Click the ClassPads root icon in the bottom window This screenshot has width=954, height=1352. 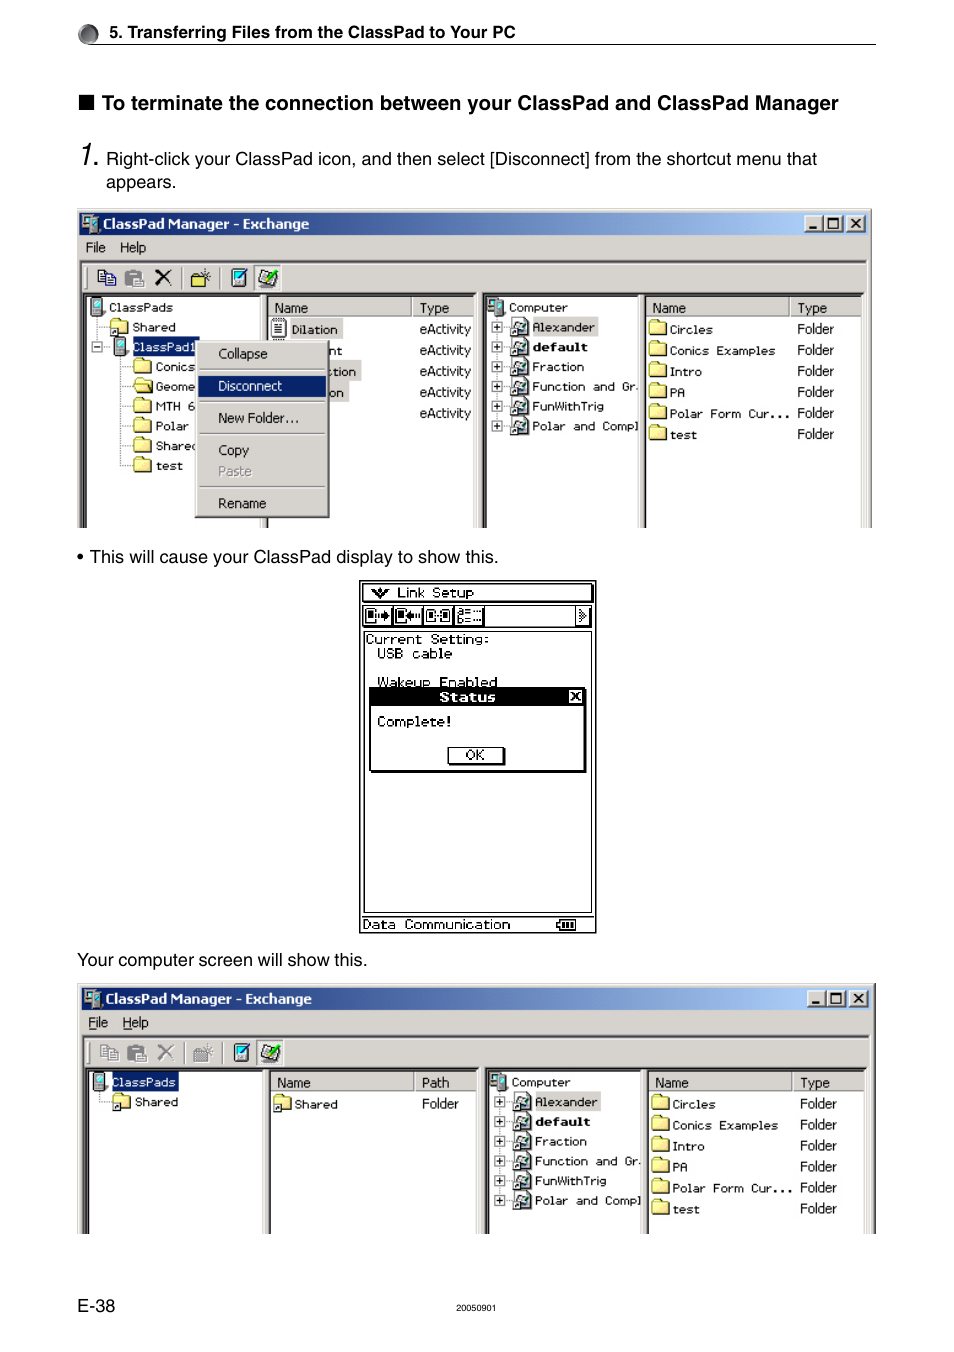point(100,1081)
